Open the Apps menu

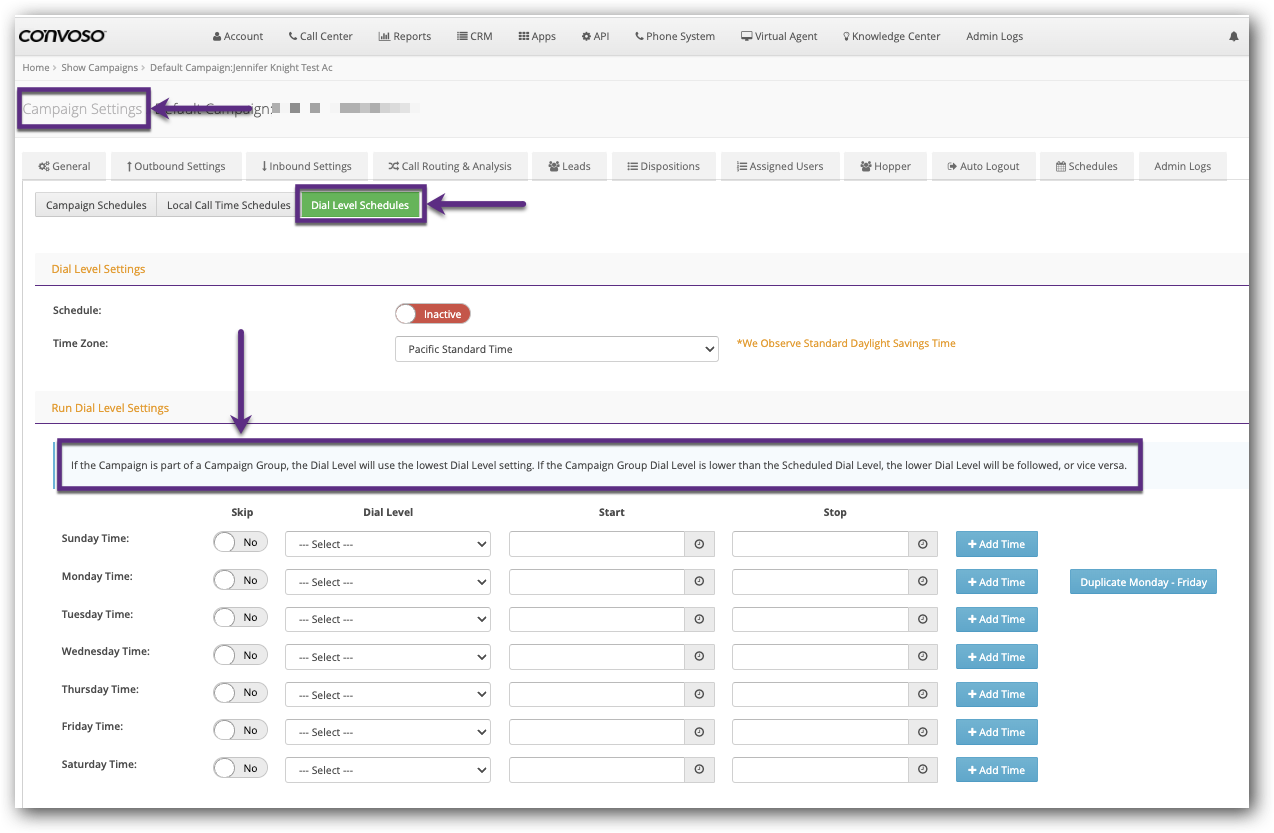click(x=537, y=36)
